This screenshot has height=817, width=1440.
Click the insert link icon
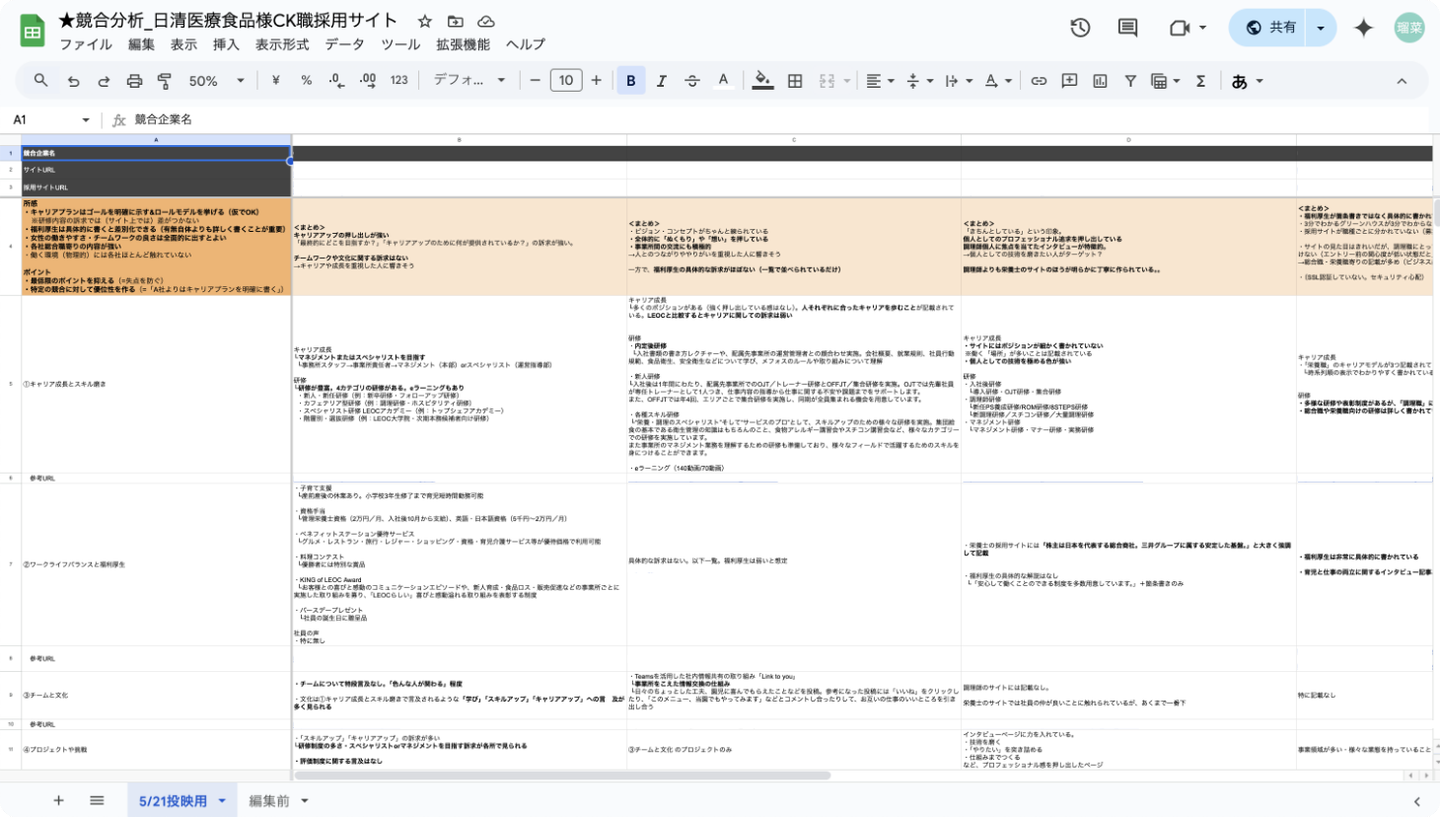[1039, 81]
